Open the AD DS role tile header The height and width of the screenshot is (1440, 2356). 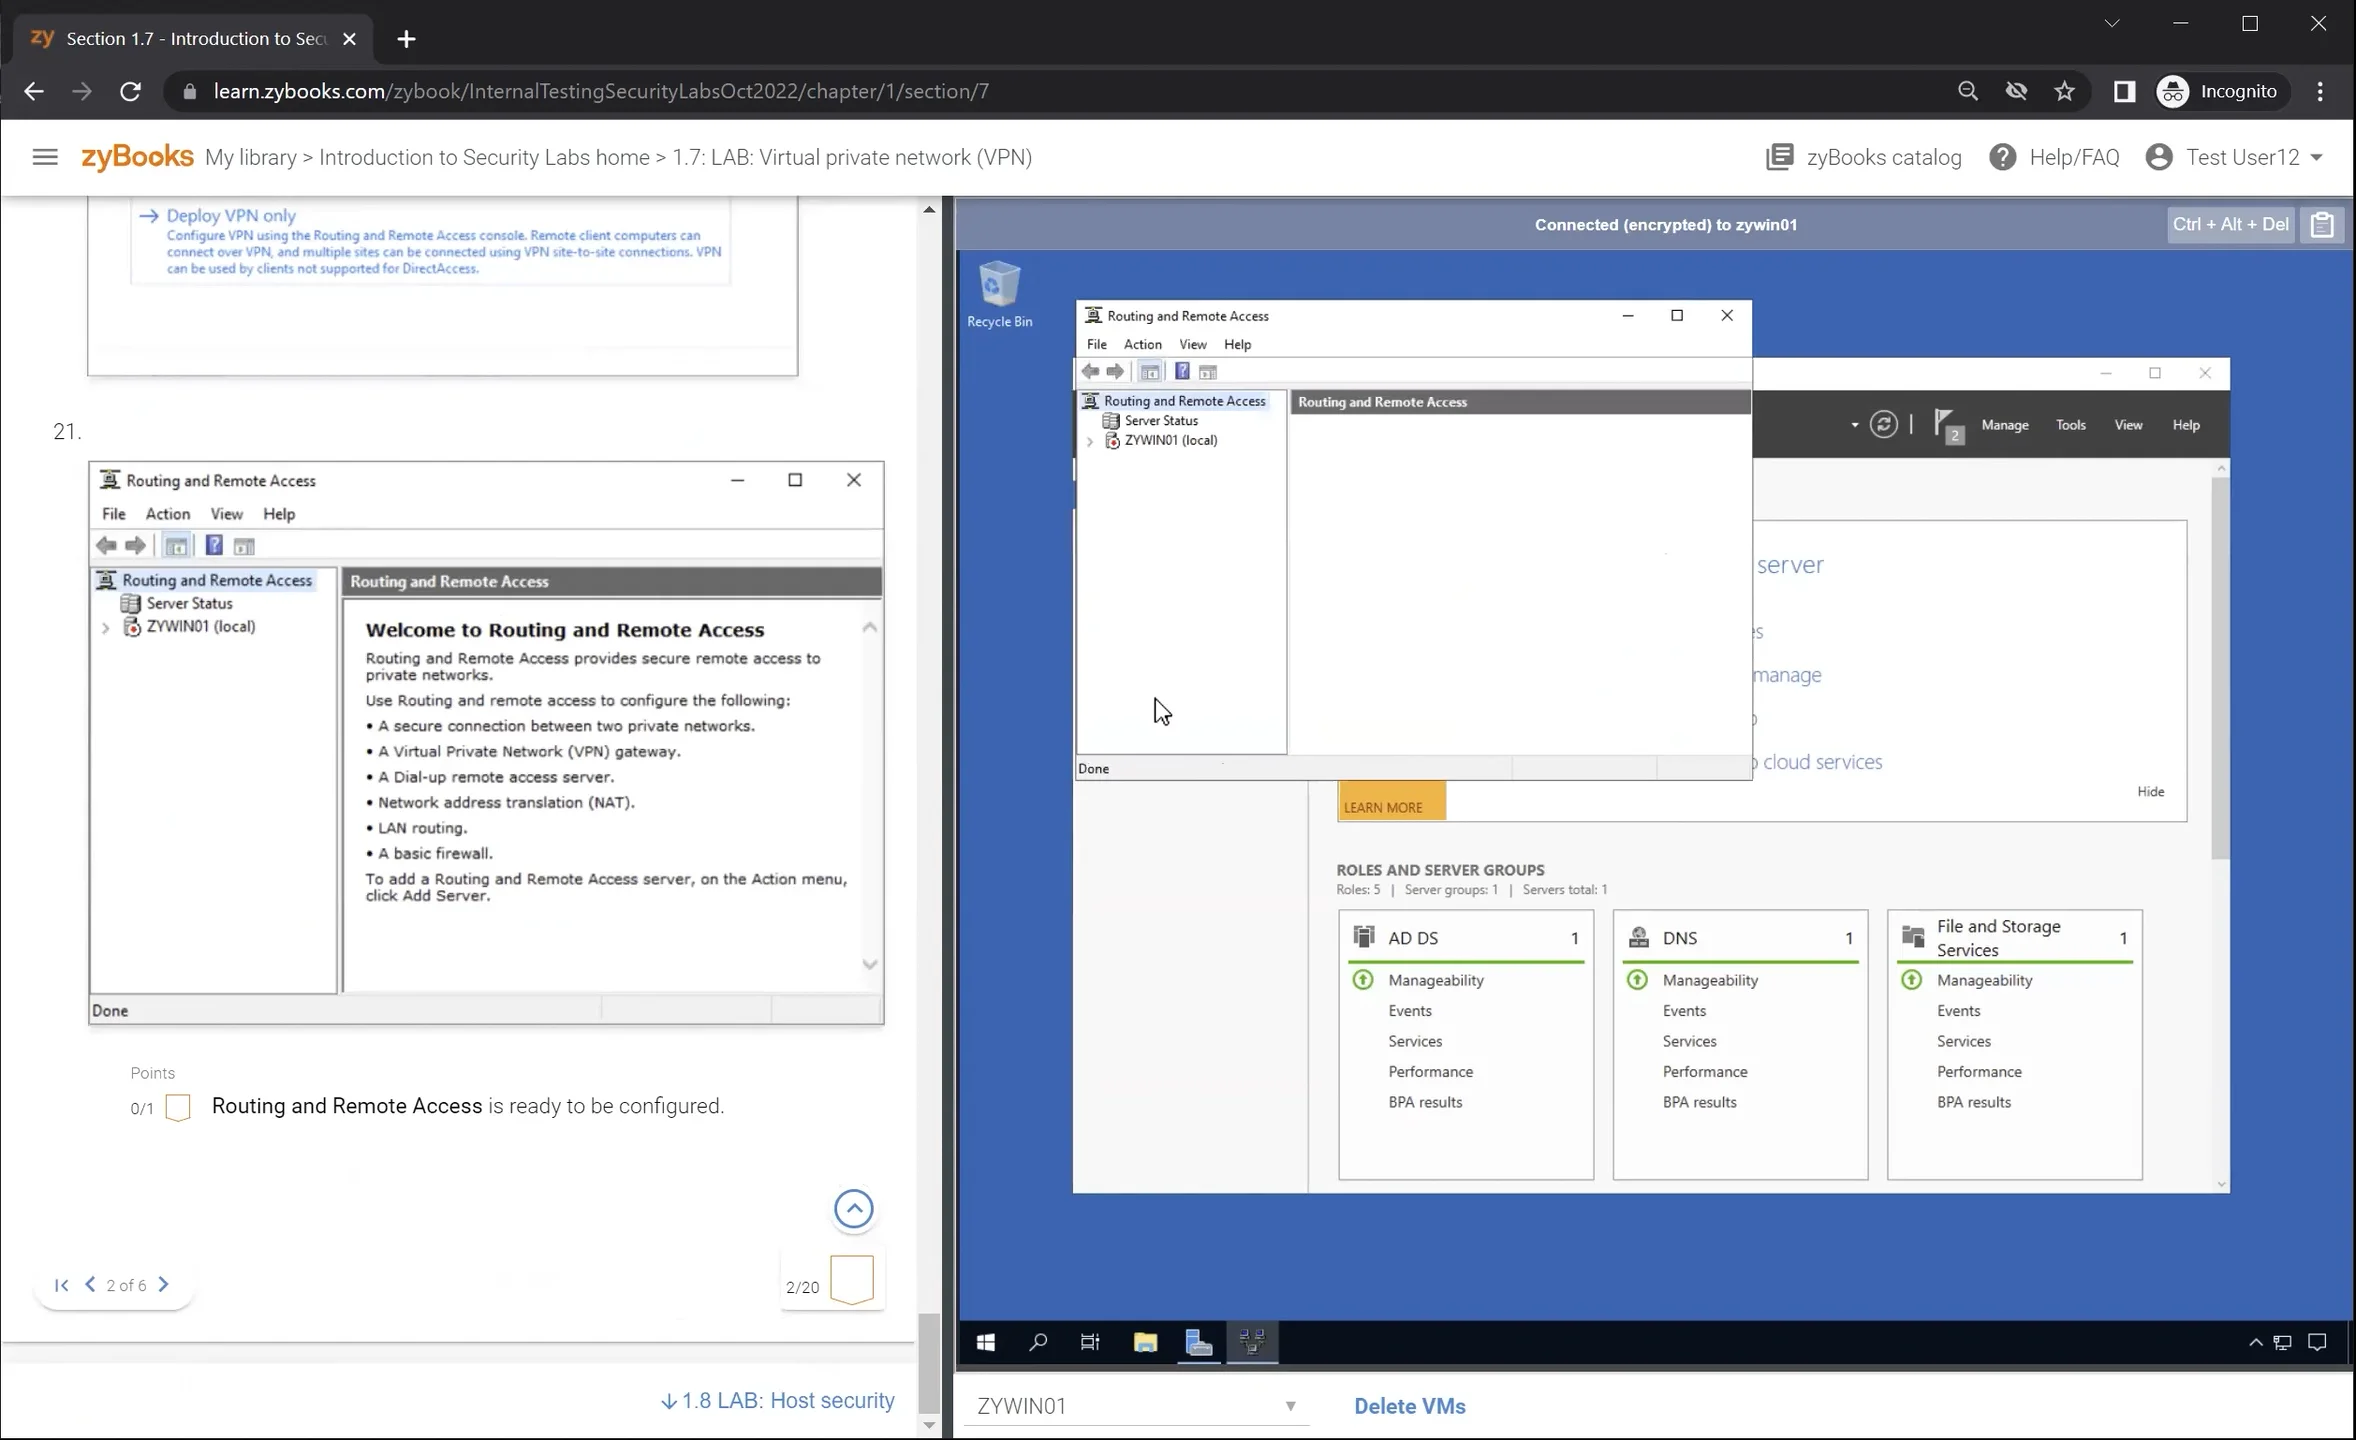1466,938
